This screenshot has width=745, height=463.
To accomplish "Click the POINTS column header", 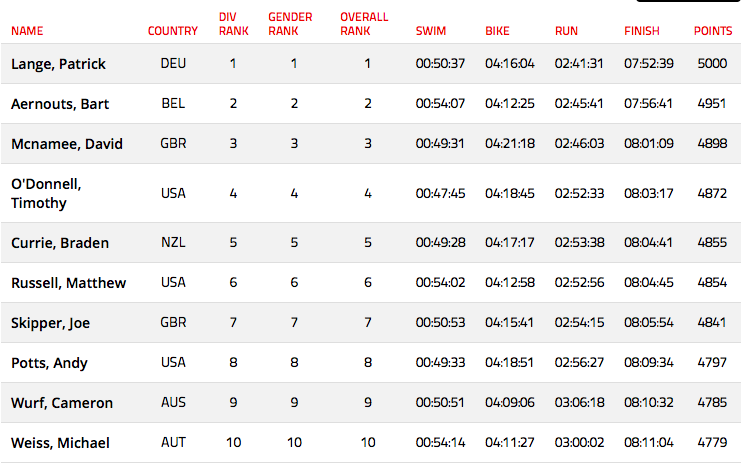I will [713, 31].
